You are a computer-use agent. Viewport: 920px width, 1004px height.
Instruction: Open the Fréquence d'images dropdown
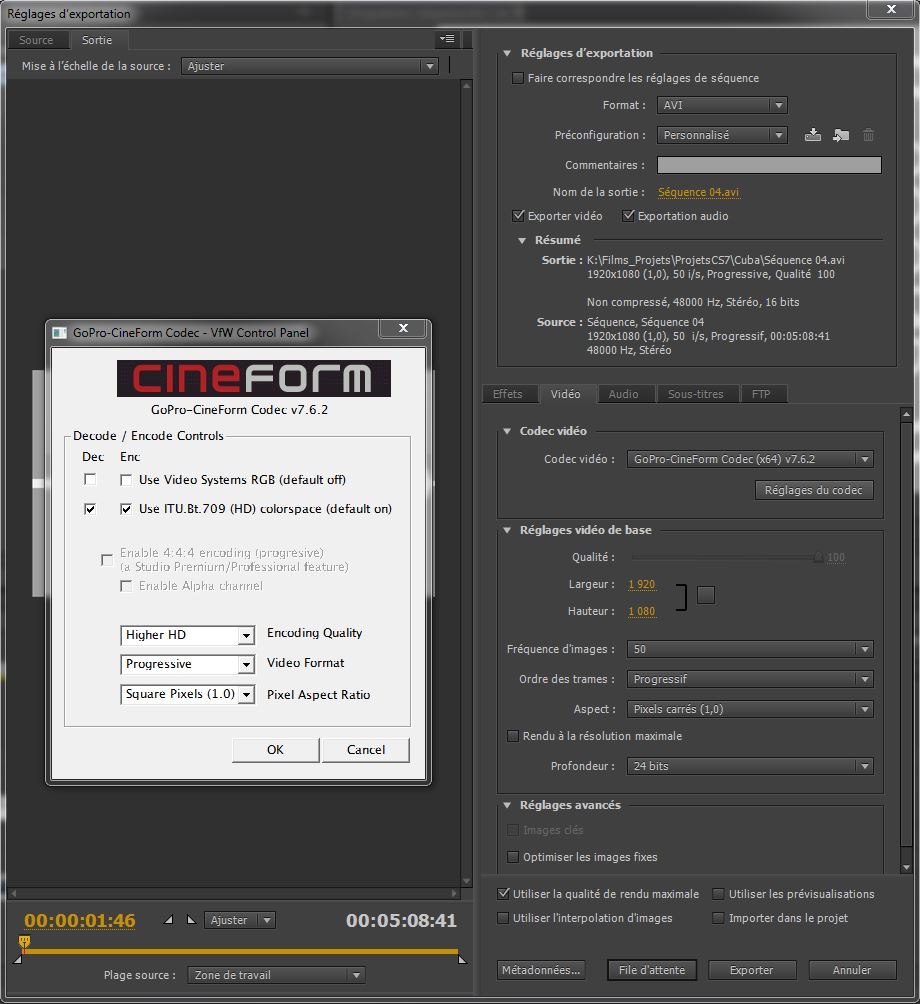(x=750, y=649)
